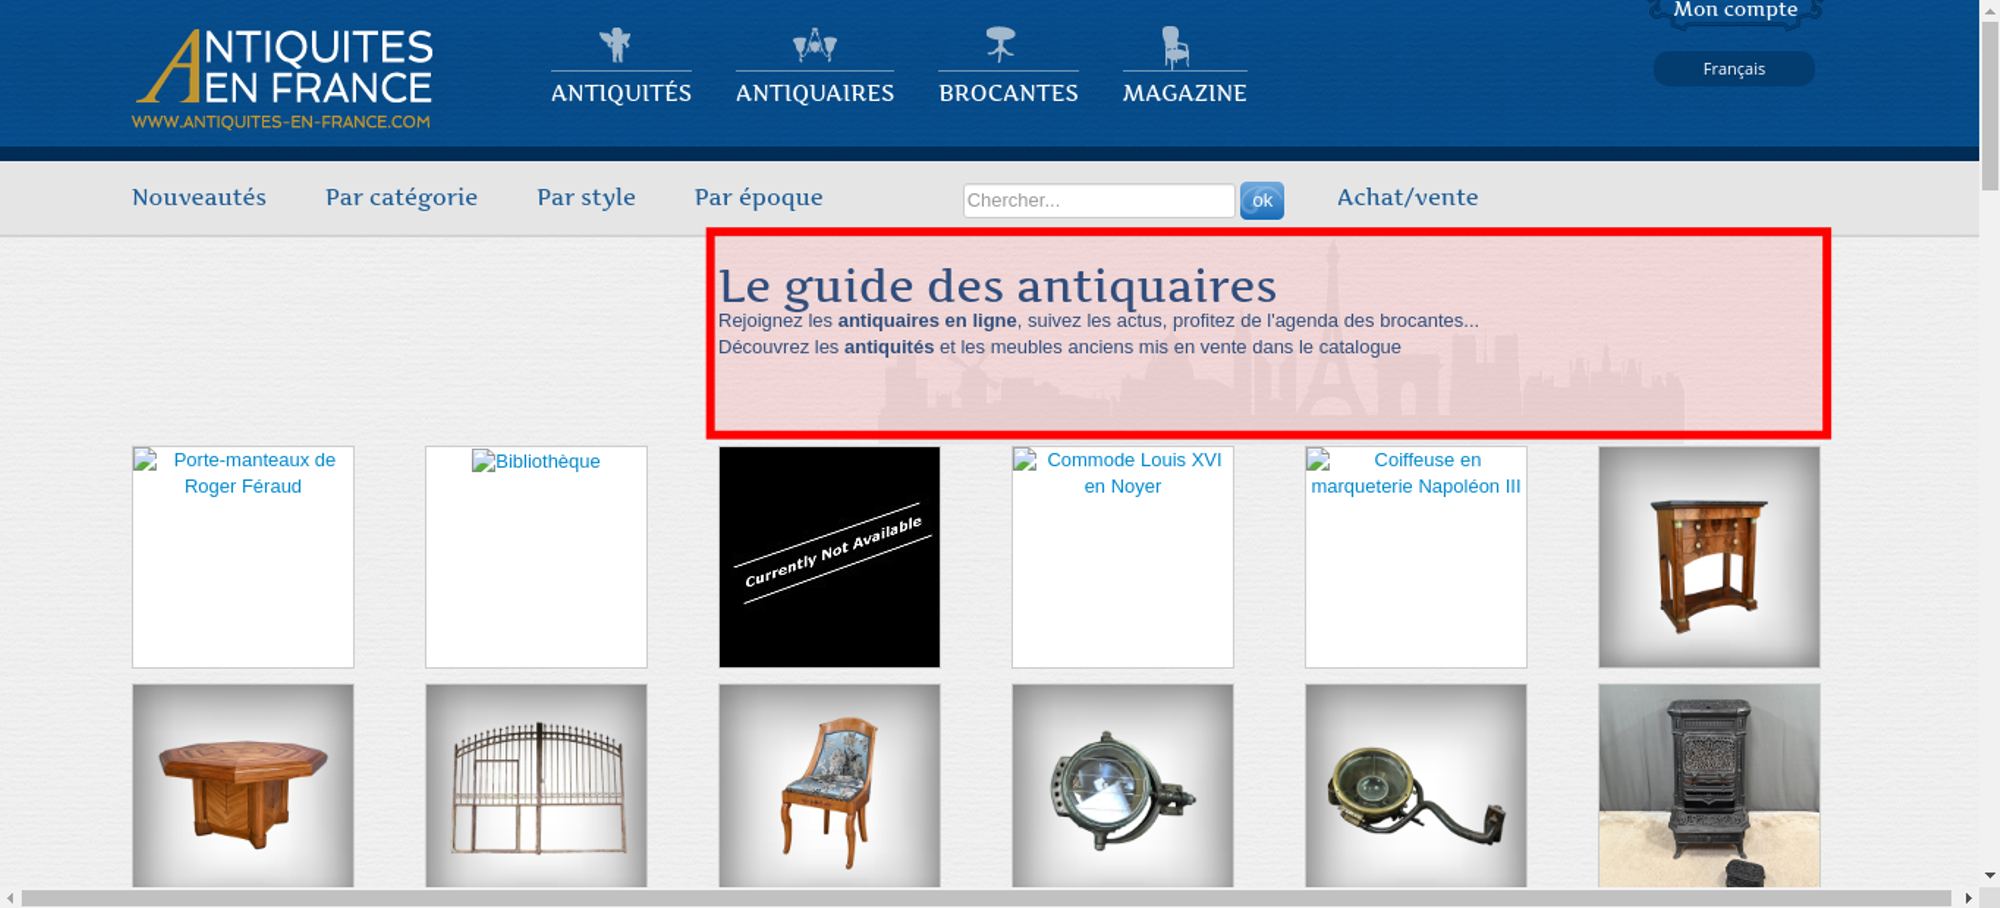Open the Achat/vente link
This screenshot has height=908, width=2000.
1407,197
